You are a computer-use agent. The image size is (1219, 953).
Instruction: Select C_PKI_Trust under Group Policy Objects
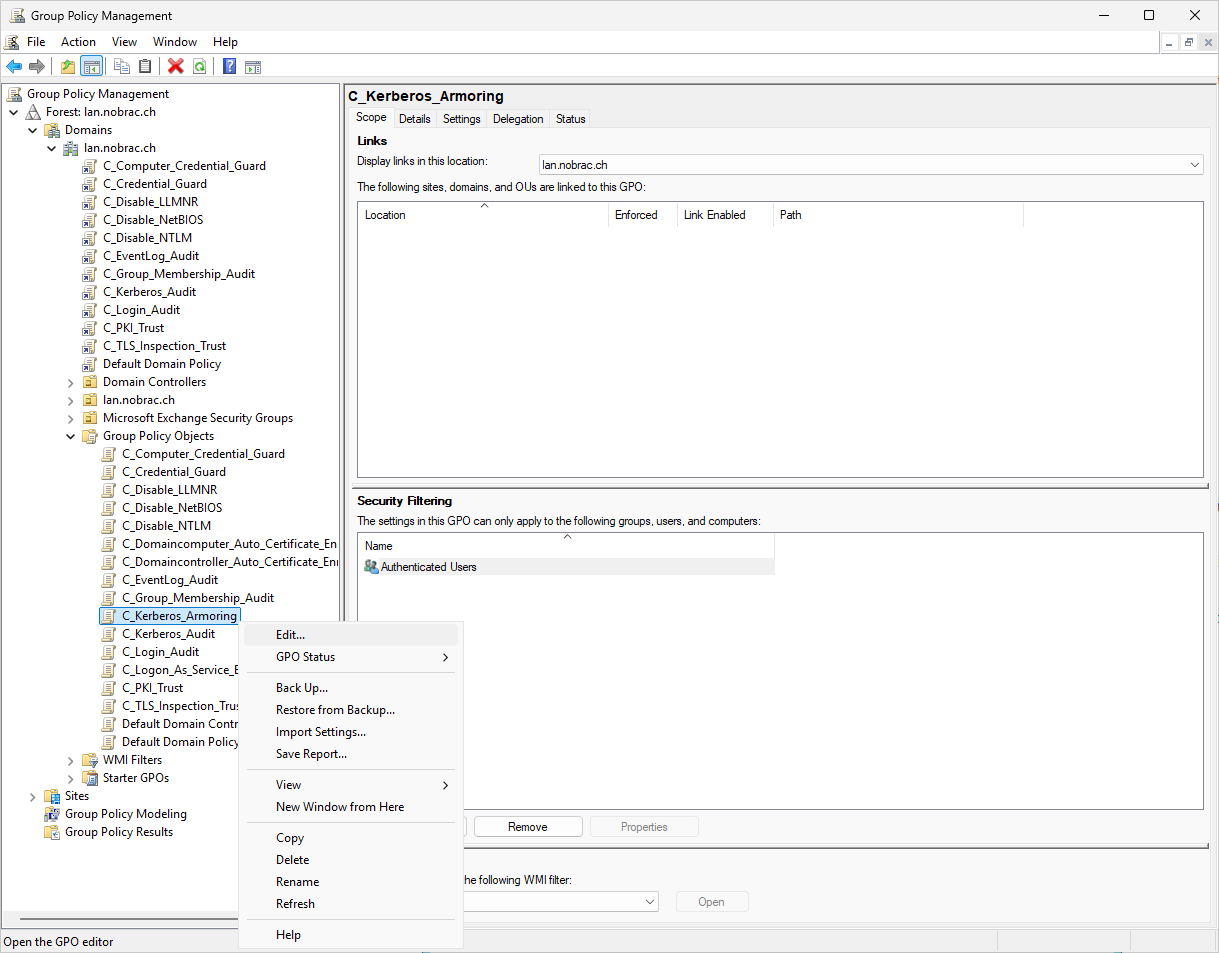coord(153,688)
